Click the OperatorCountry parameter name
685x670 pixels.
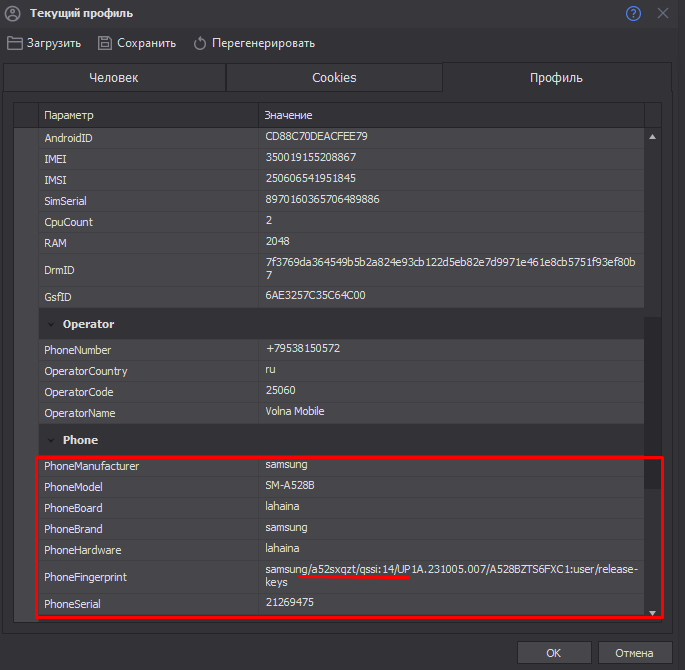point(86,371)
